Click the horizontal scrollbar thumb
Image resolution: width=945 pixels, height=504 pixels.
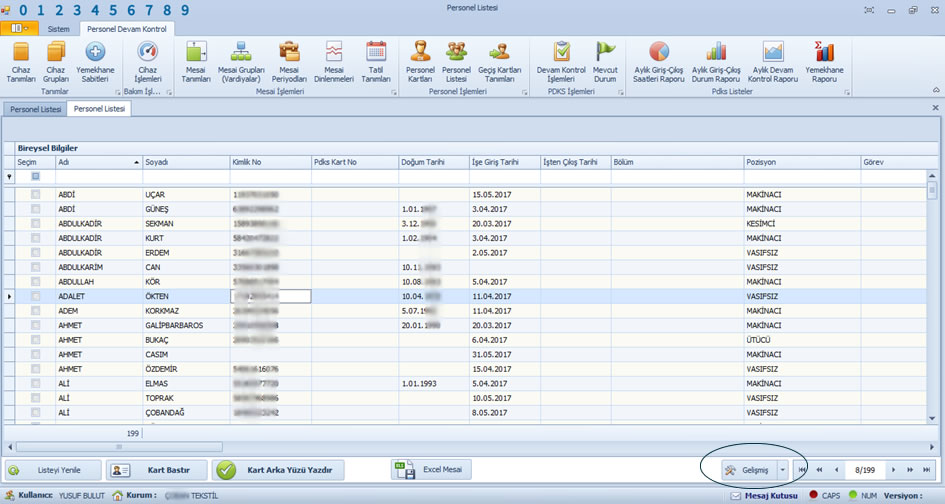click(119, 447)
